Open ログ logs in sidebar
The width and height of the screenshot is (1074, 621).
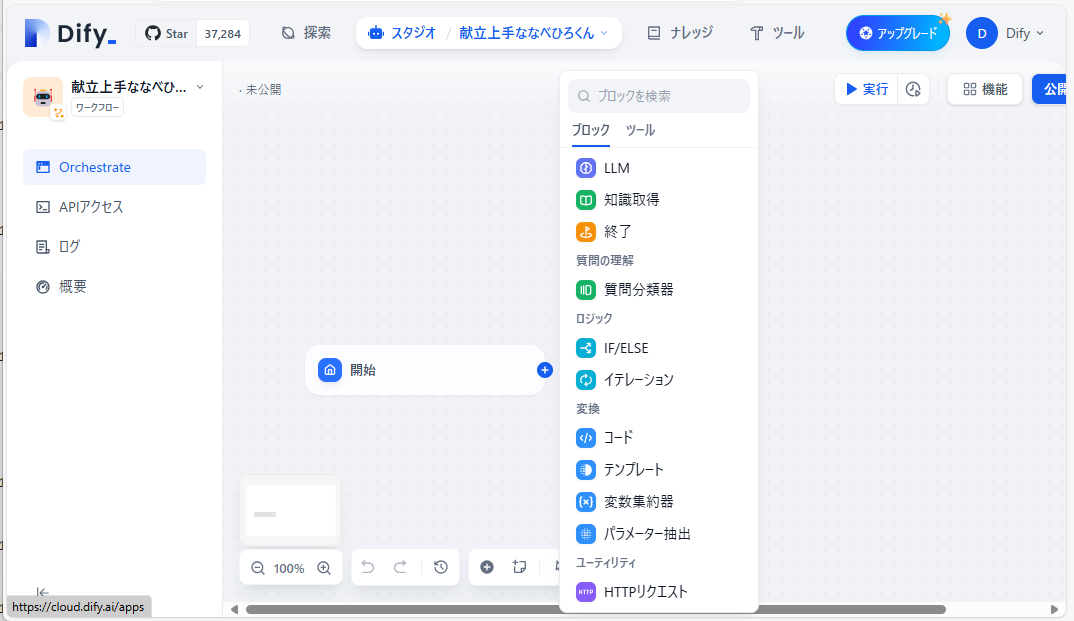click(114, 246)
